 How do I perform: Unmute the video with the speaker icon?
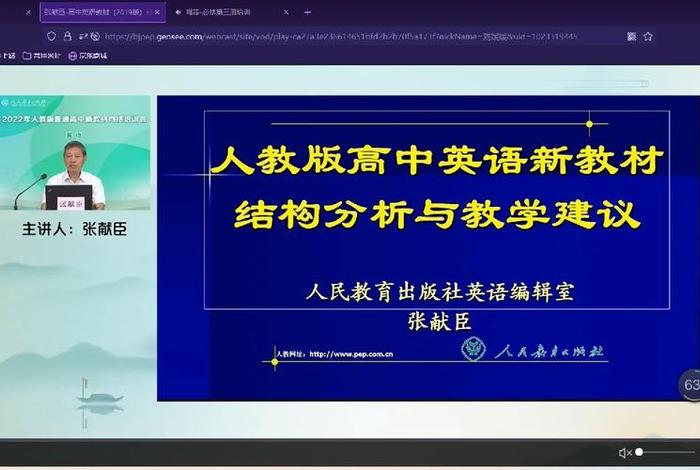[x=625, y=453]
